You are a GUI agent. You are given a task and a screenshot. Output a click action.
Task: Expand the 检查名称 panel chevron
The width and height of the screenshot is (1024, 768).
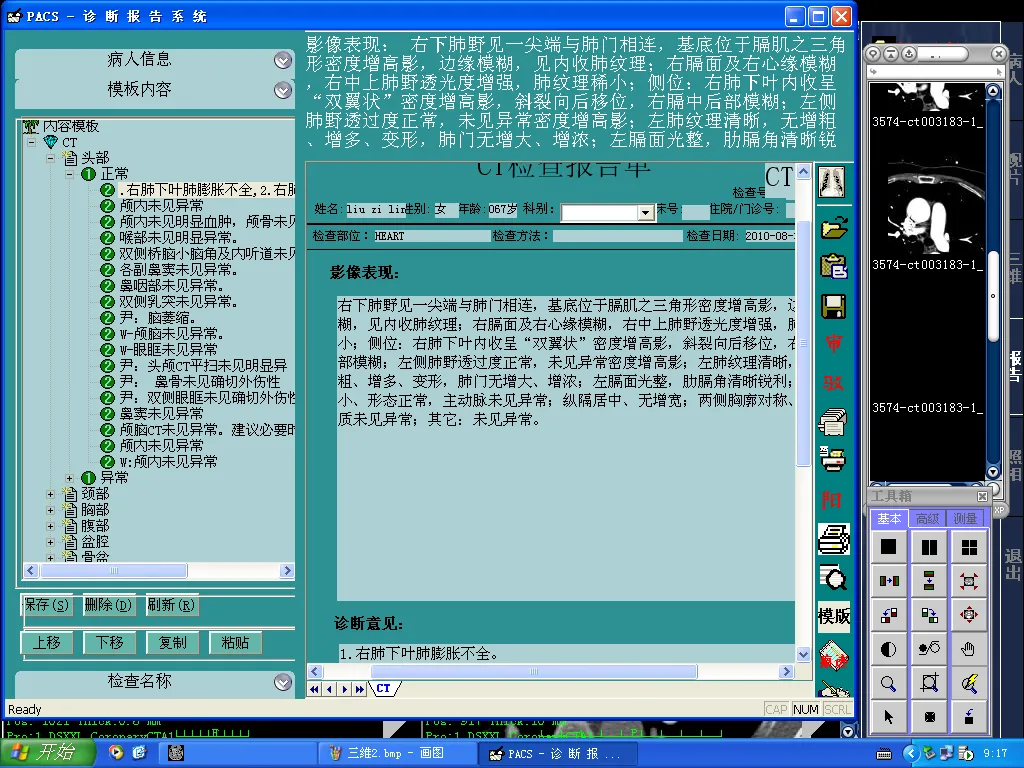coord(282,682)
